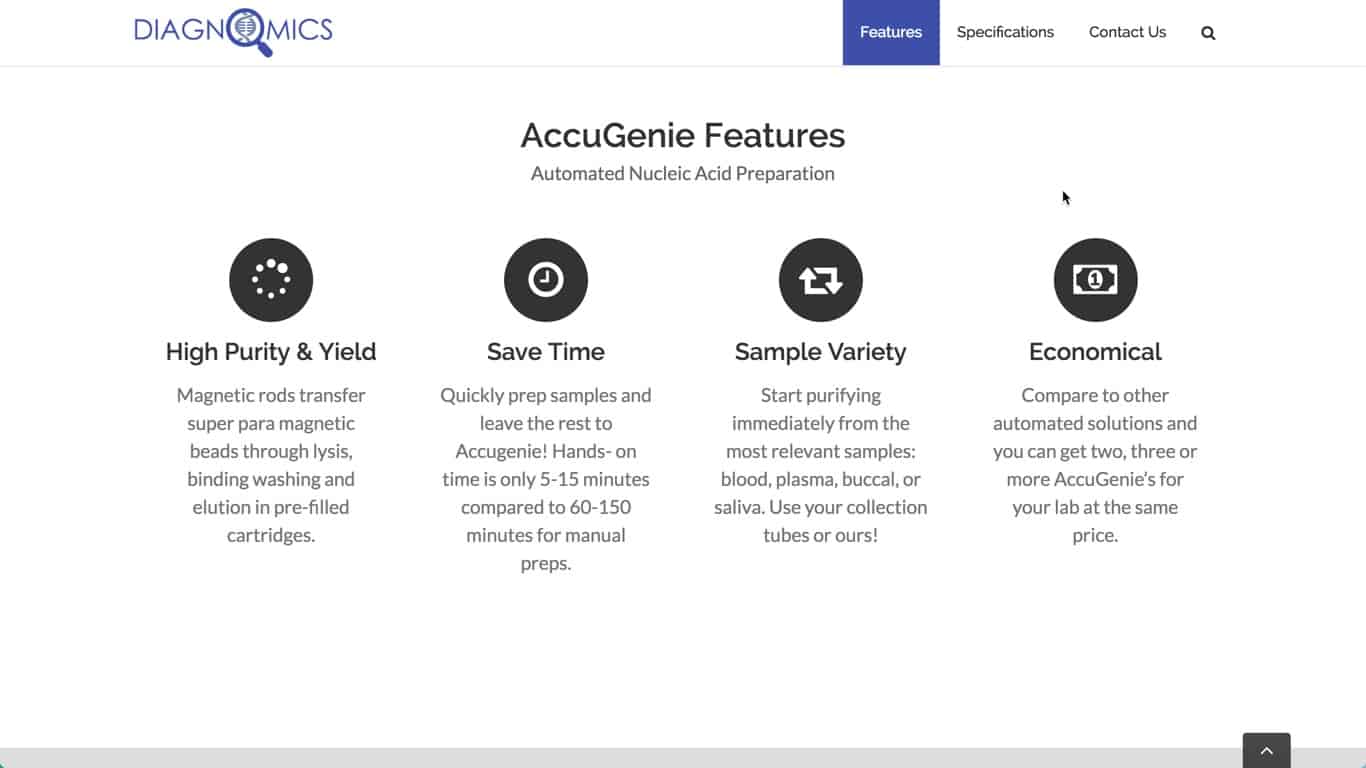The height and width of the screenshot is (768, 1366).
Task: Click the High Purity & Yield title
Action: [271, 352]
